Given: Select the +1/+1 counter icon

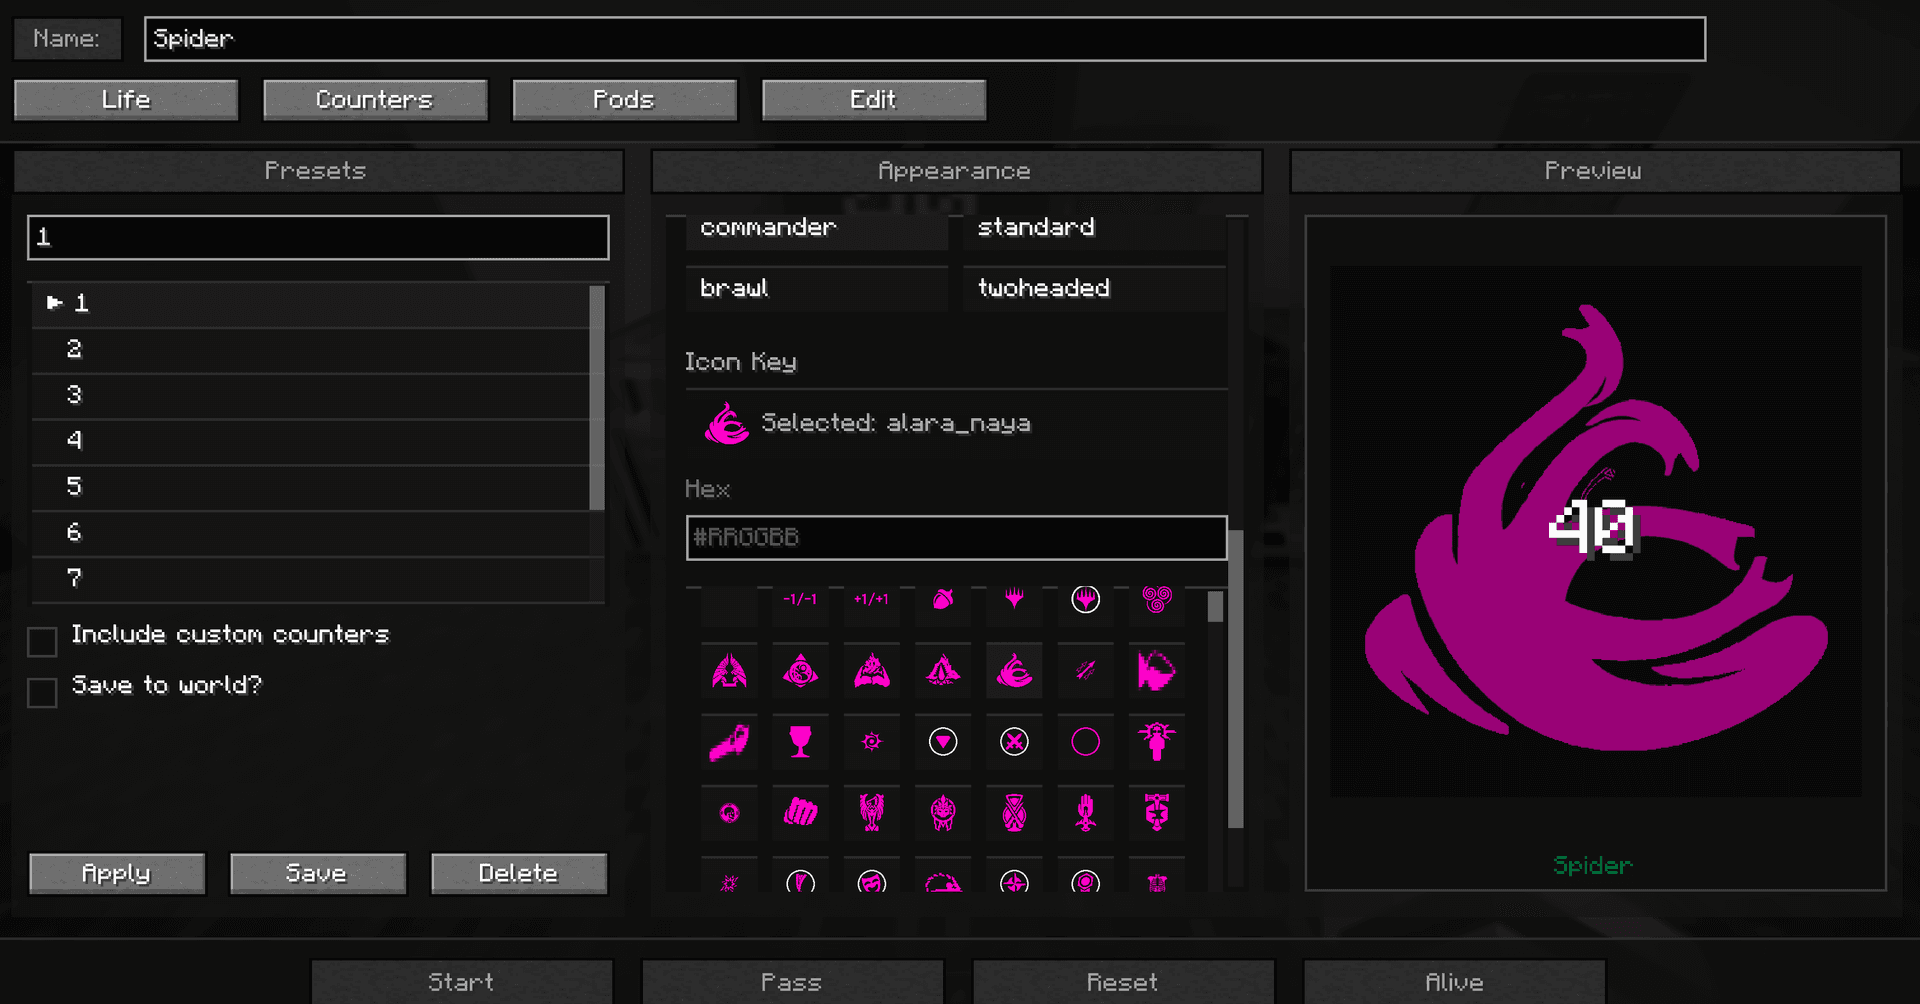Looking at the screenshot, I should coord(871,599).
